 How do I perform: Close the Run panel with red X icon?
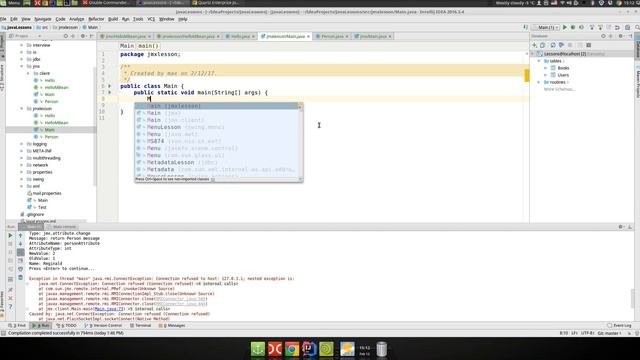click(x=10, y=298)
